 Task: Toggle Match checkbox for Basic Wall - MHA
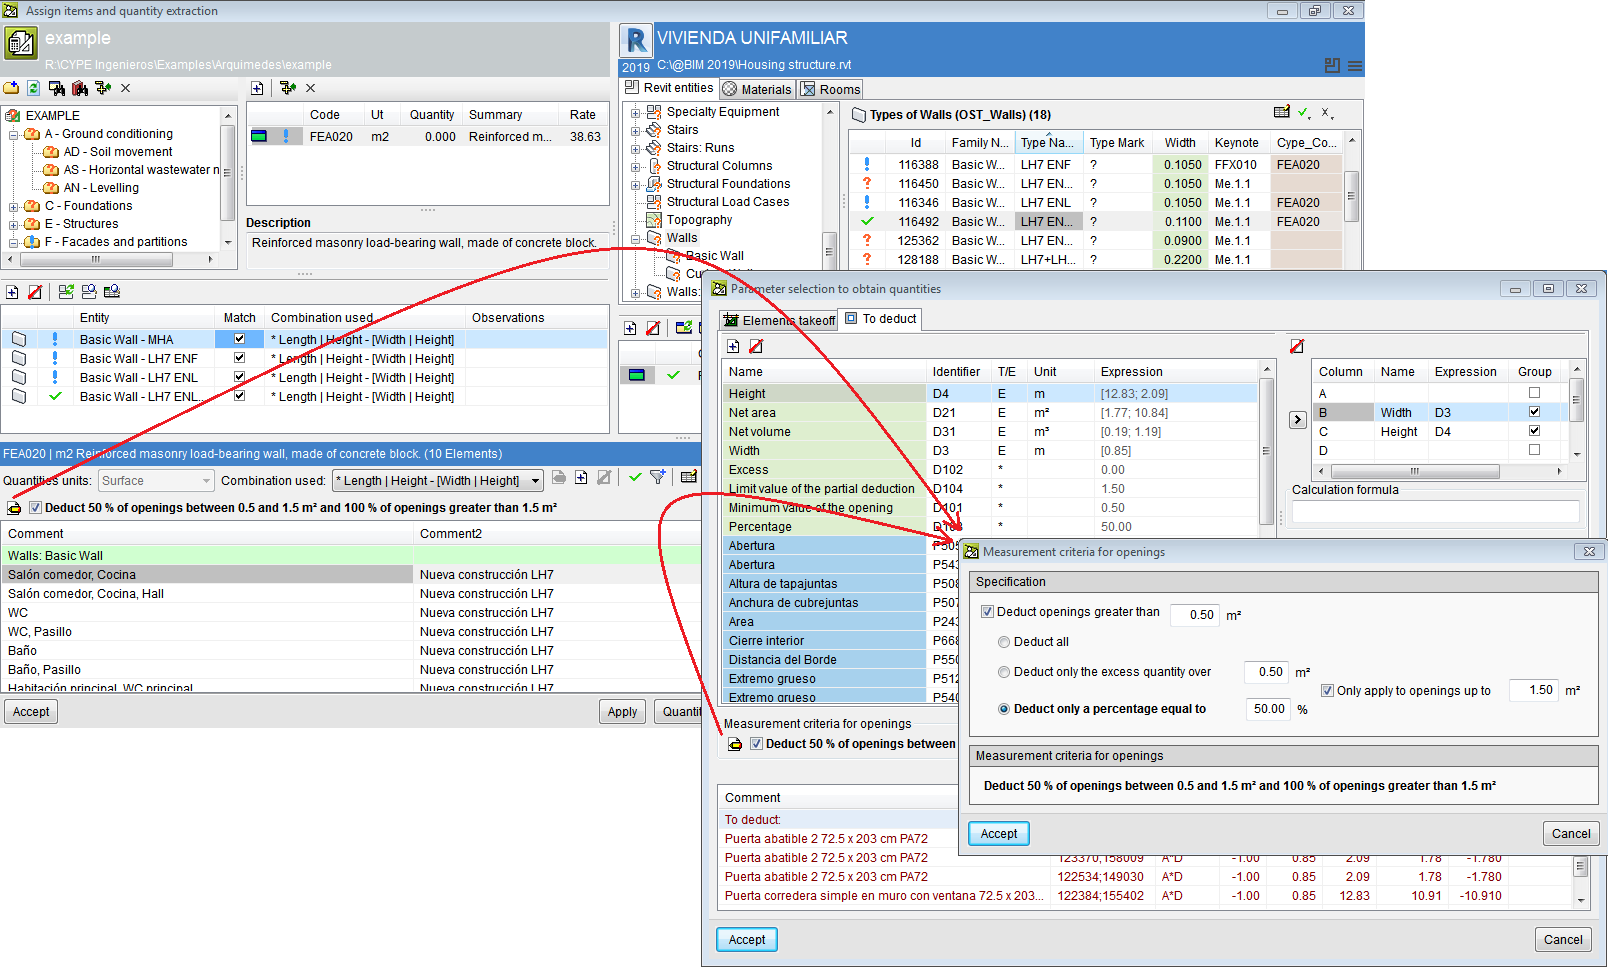click(239, 339)
